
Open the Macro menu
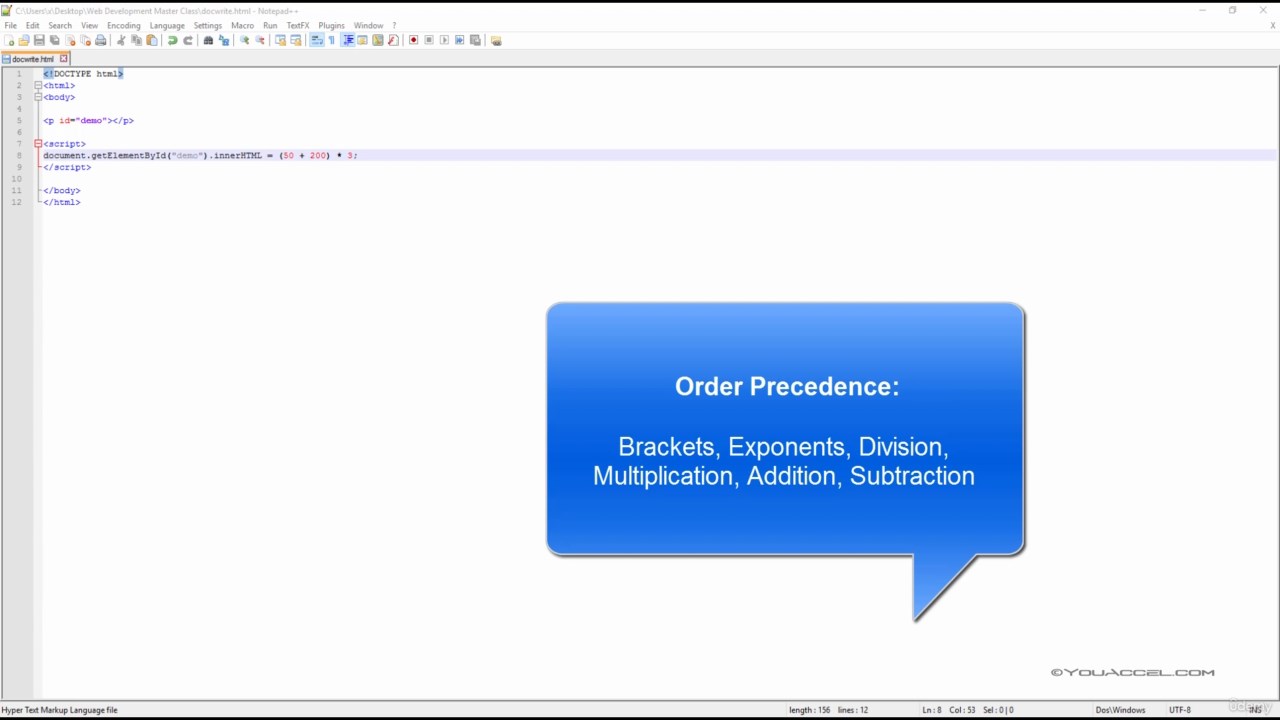pyautogui.click(x=242, y=25)
